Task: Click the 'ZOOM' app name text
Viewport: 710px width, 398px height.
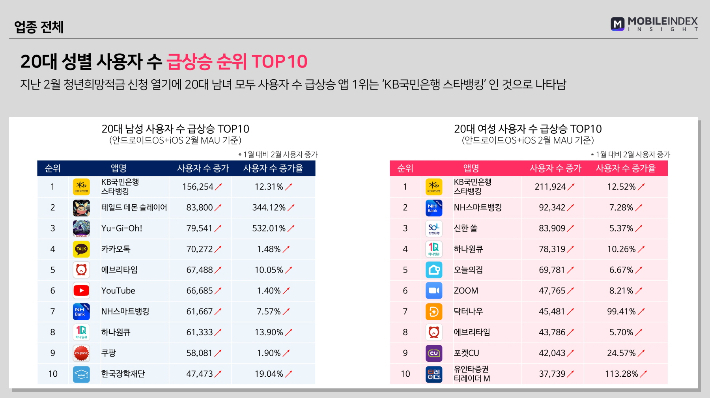Action: [x=466, y=291]
